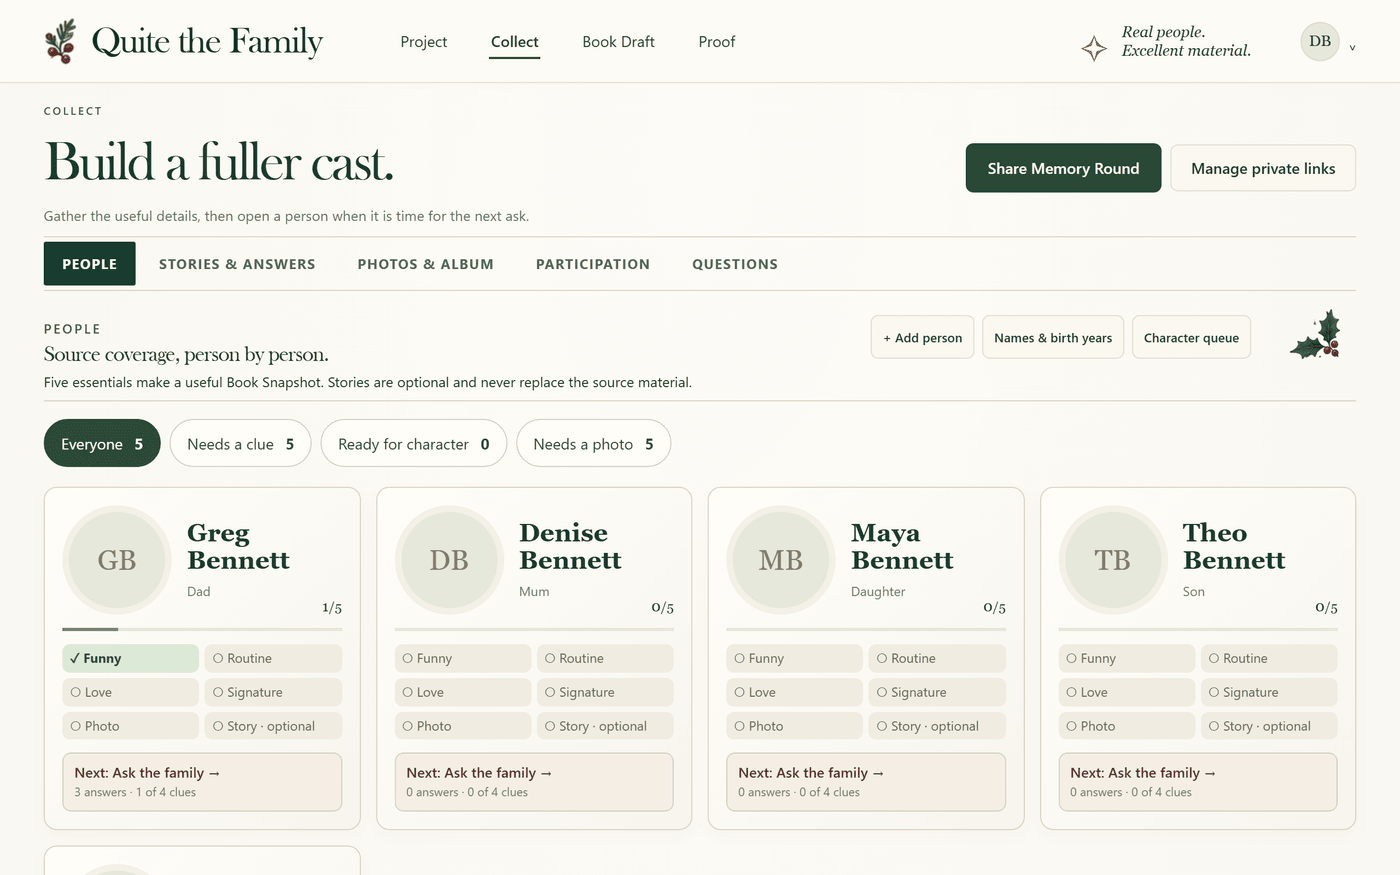Image resolution: width=1400 pixels, height=875 pixels.
Task: Open Character queue
Action: point(1191,338)
